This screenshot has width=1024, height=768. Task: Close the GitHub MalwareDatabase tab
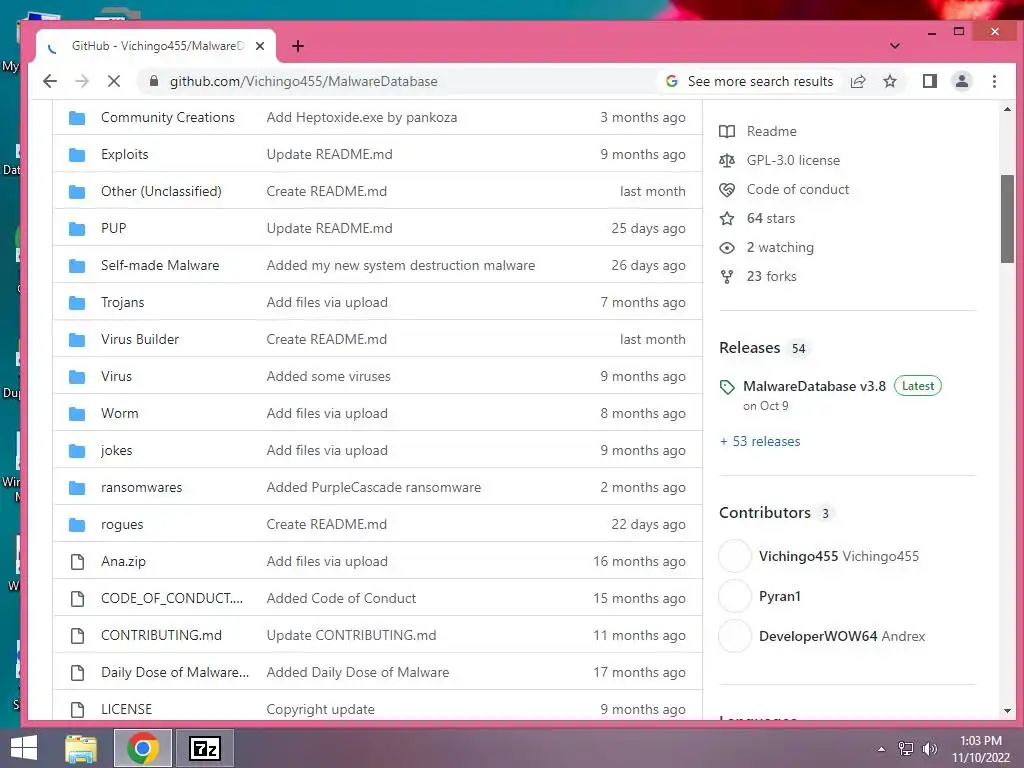point(260,46)
